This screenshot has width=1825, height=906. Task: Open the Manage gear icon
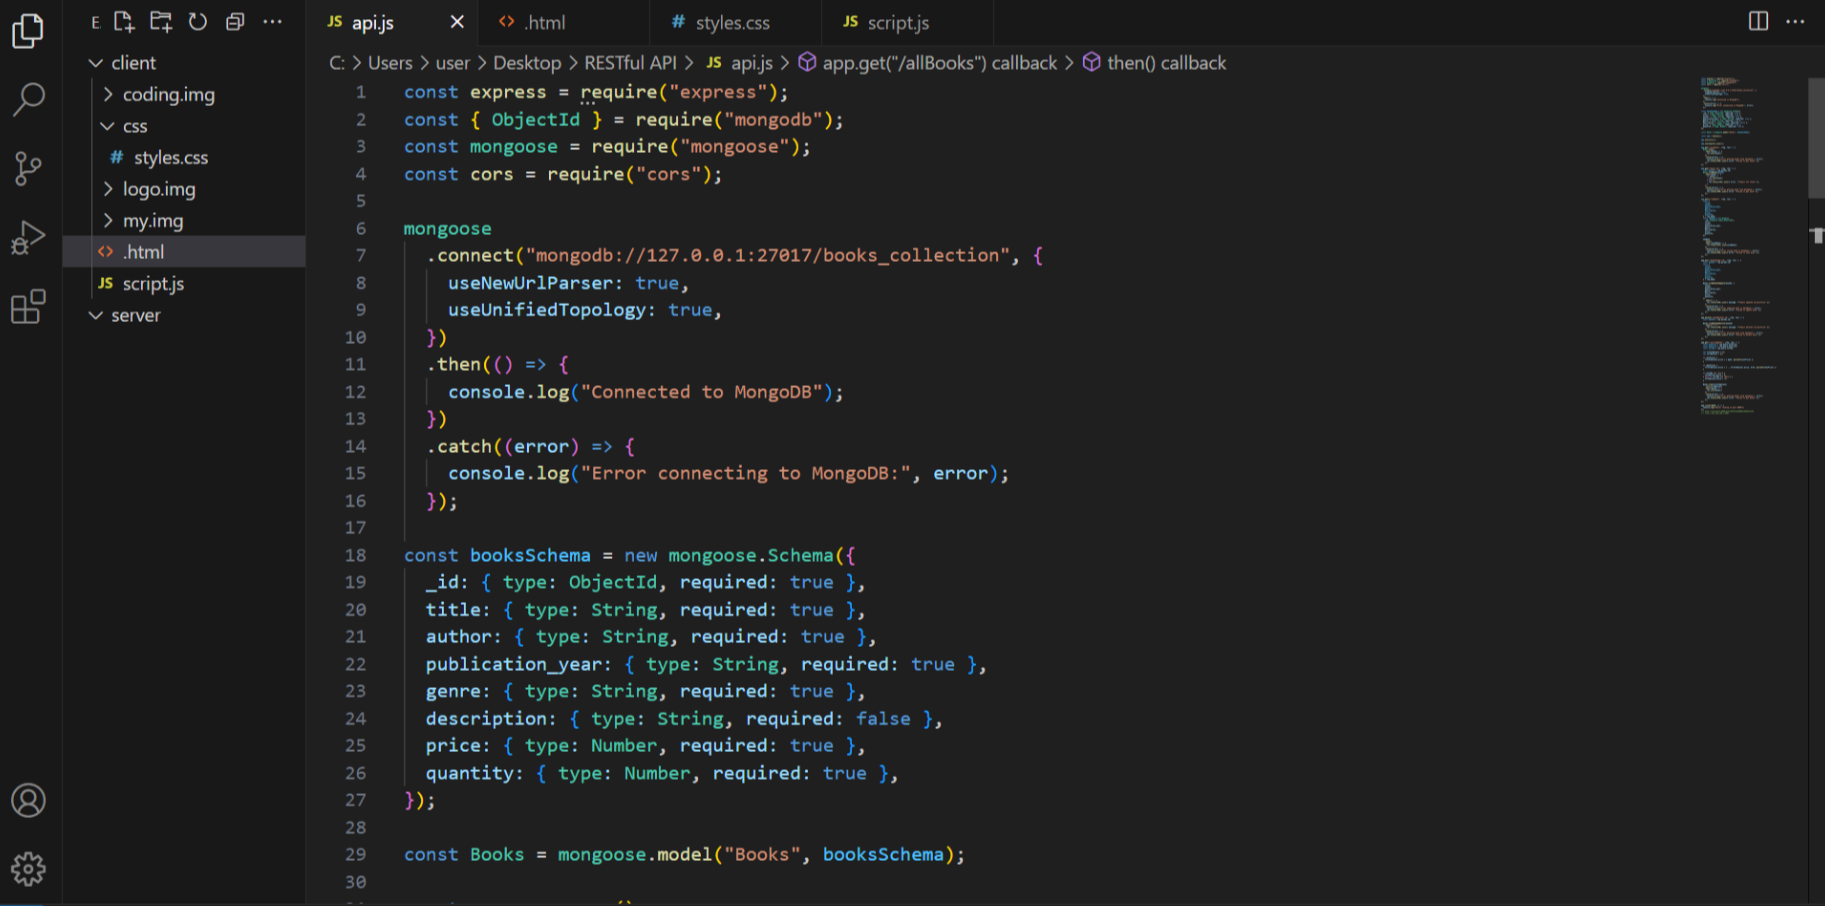[28, 869]
